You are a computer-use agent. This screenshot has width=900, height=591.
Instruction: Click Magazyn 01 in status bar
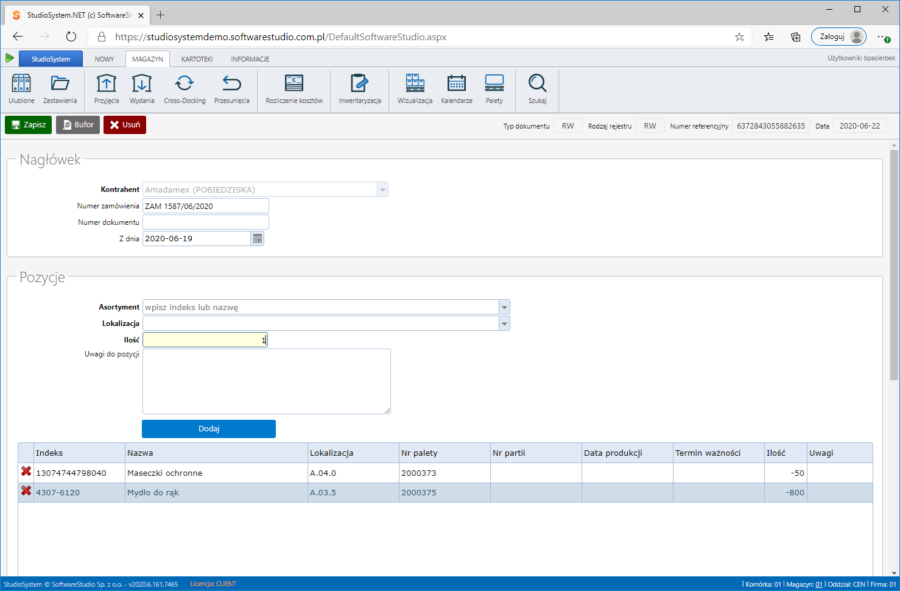[804, 584]
